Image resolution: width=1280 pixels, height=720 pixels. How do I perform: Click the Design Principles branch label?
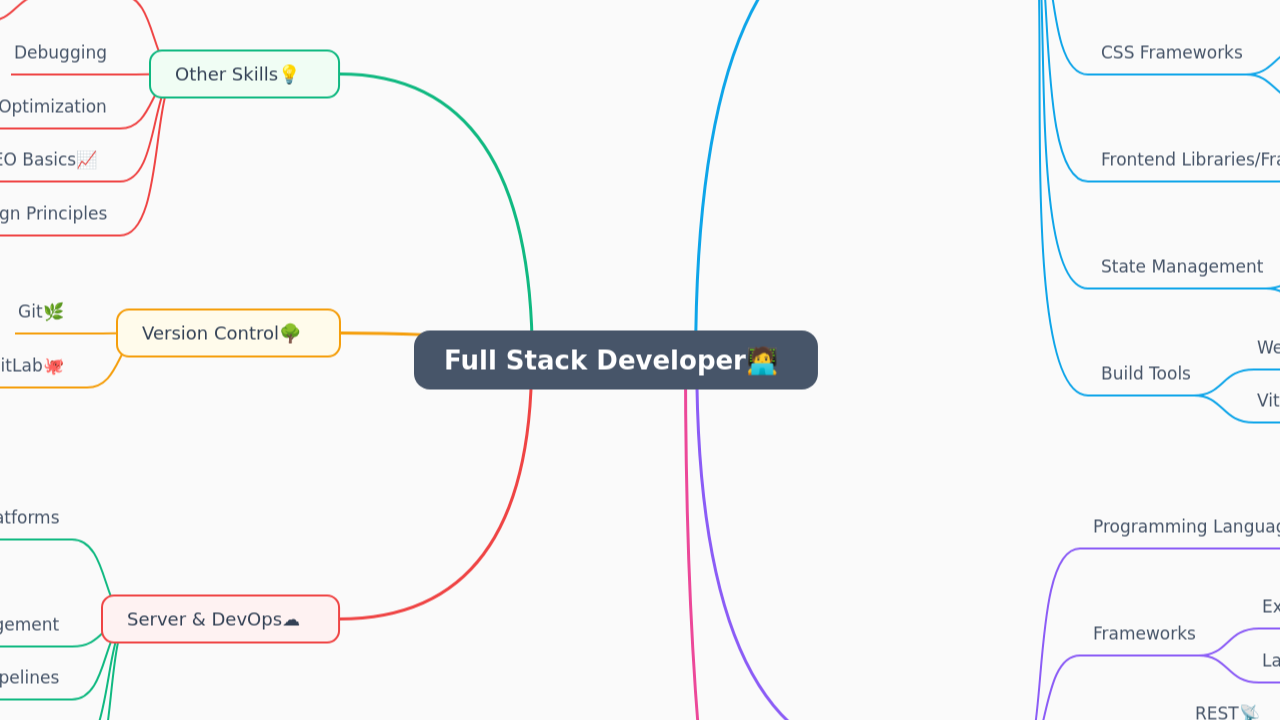[53, 213]
